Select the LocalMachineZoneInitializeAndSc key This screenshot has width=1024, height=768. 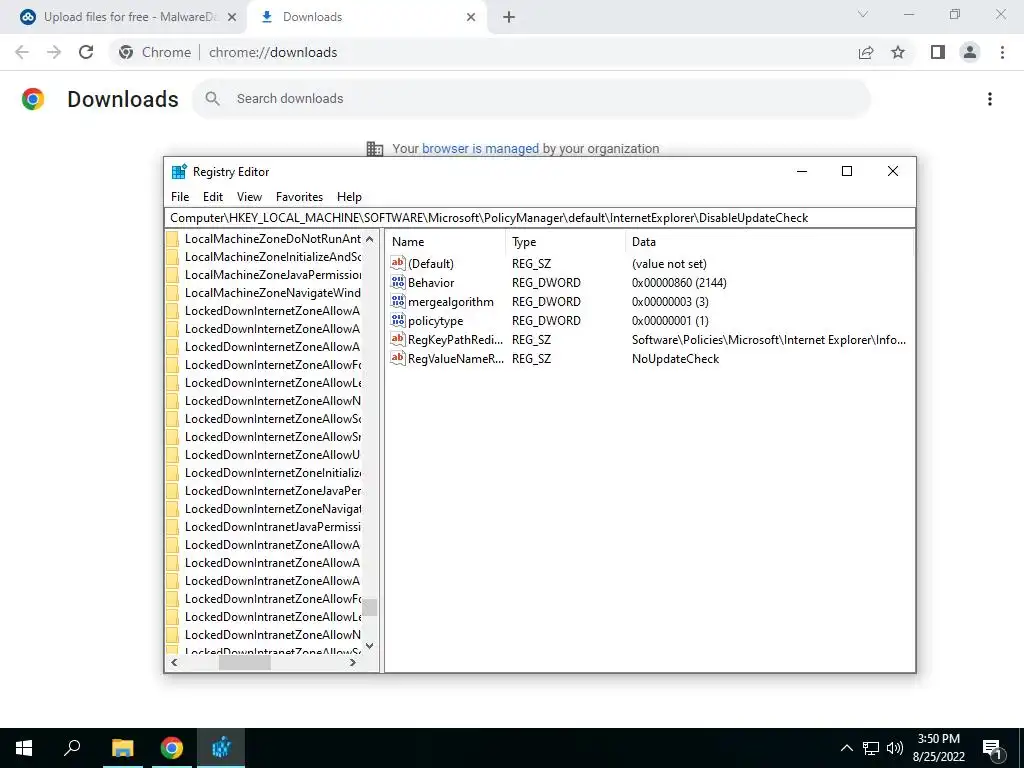pyautogui.click(x=272, y=257)
